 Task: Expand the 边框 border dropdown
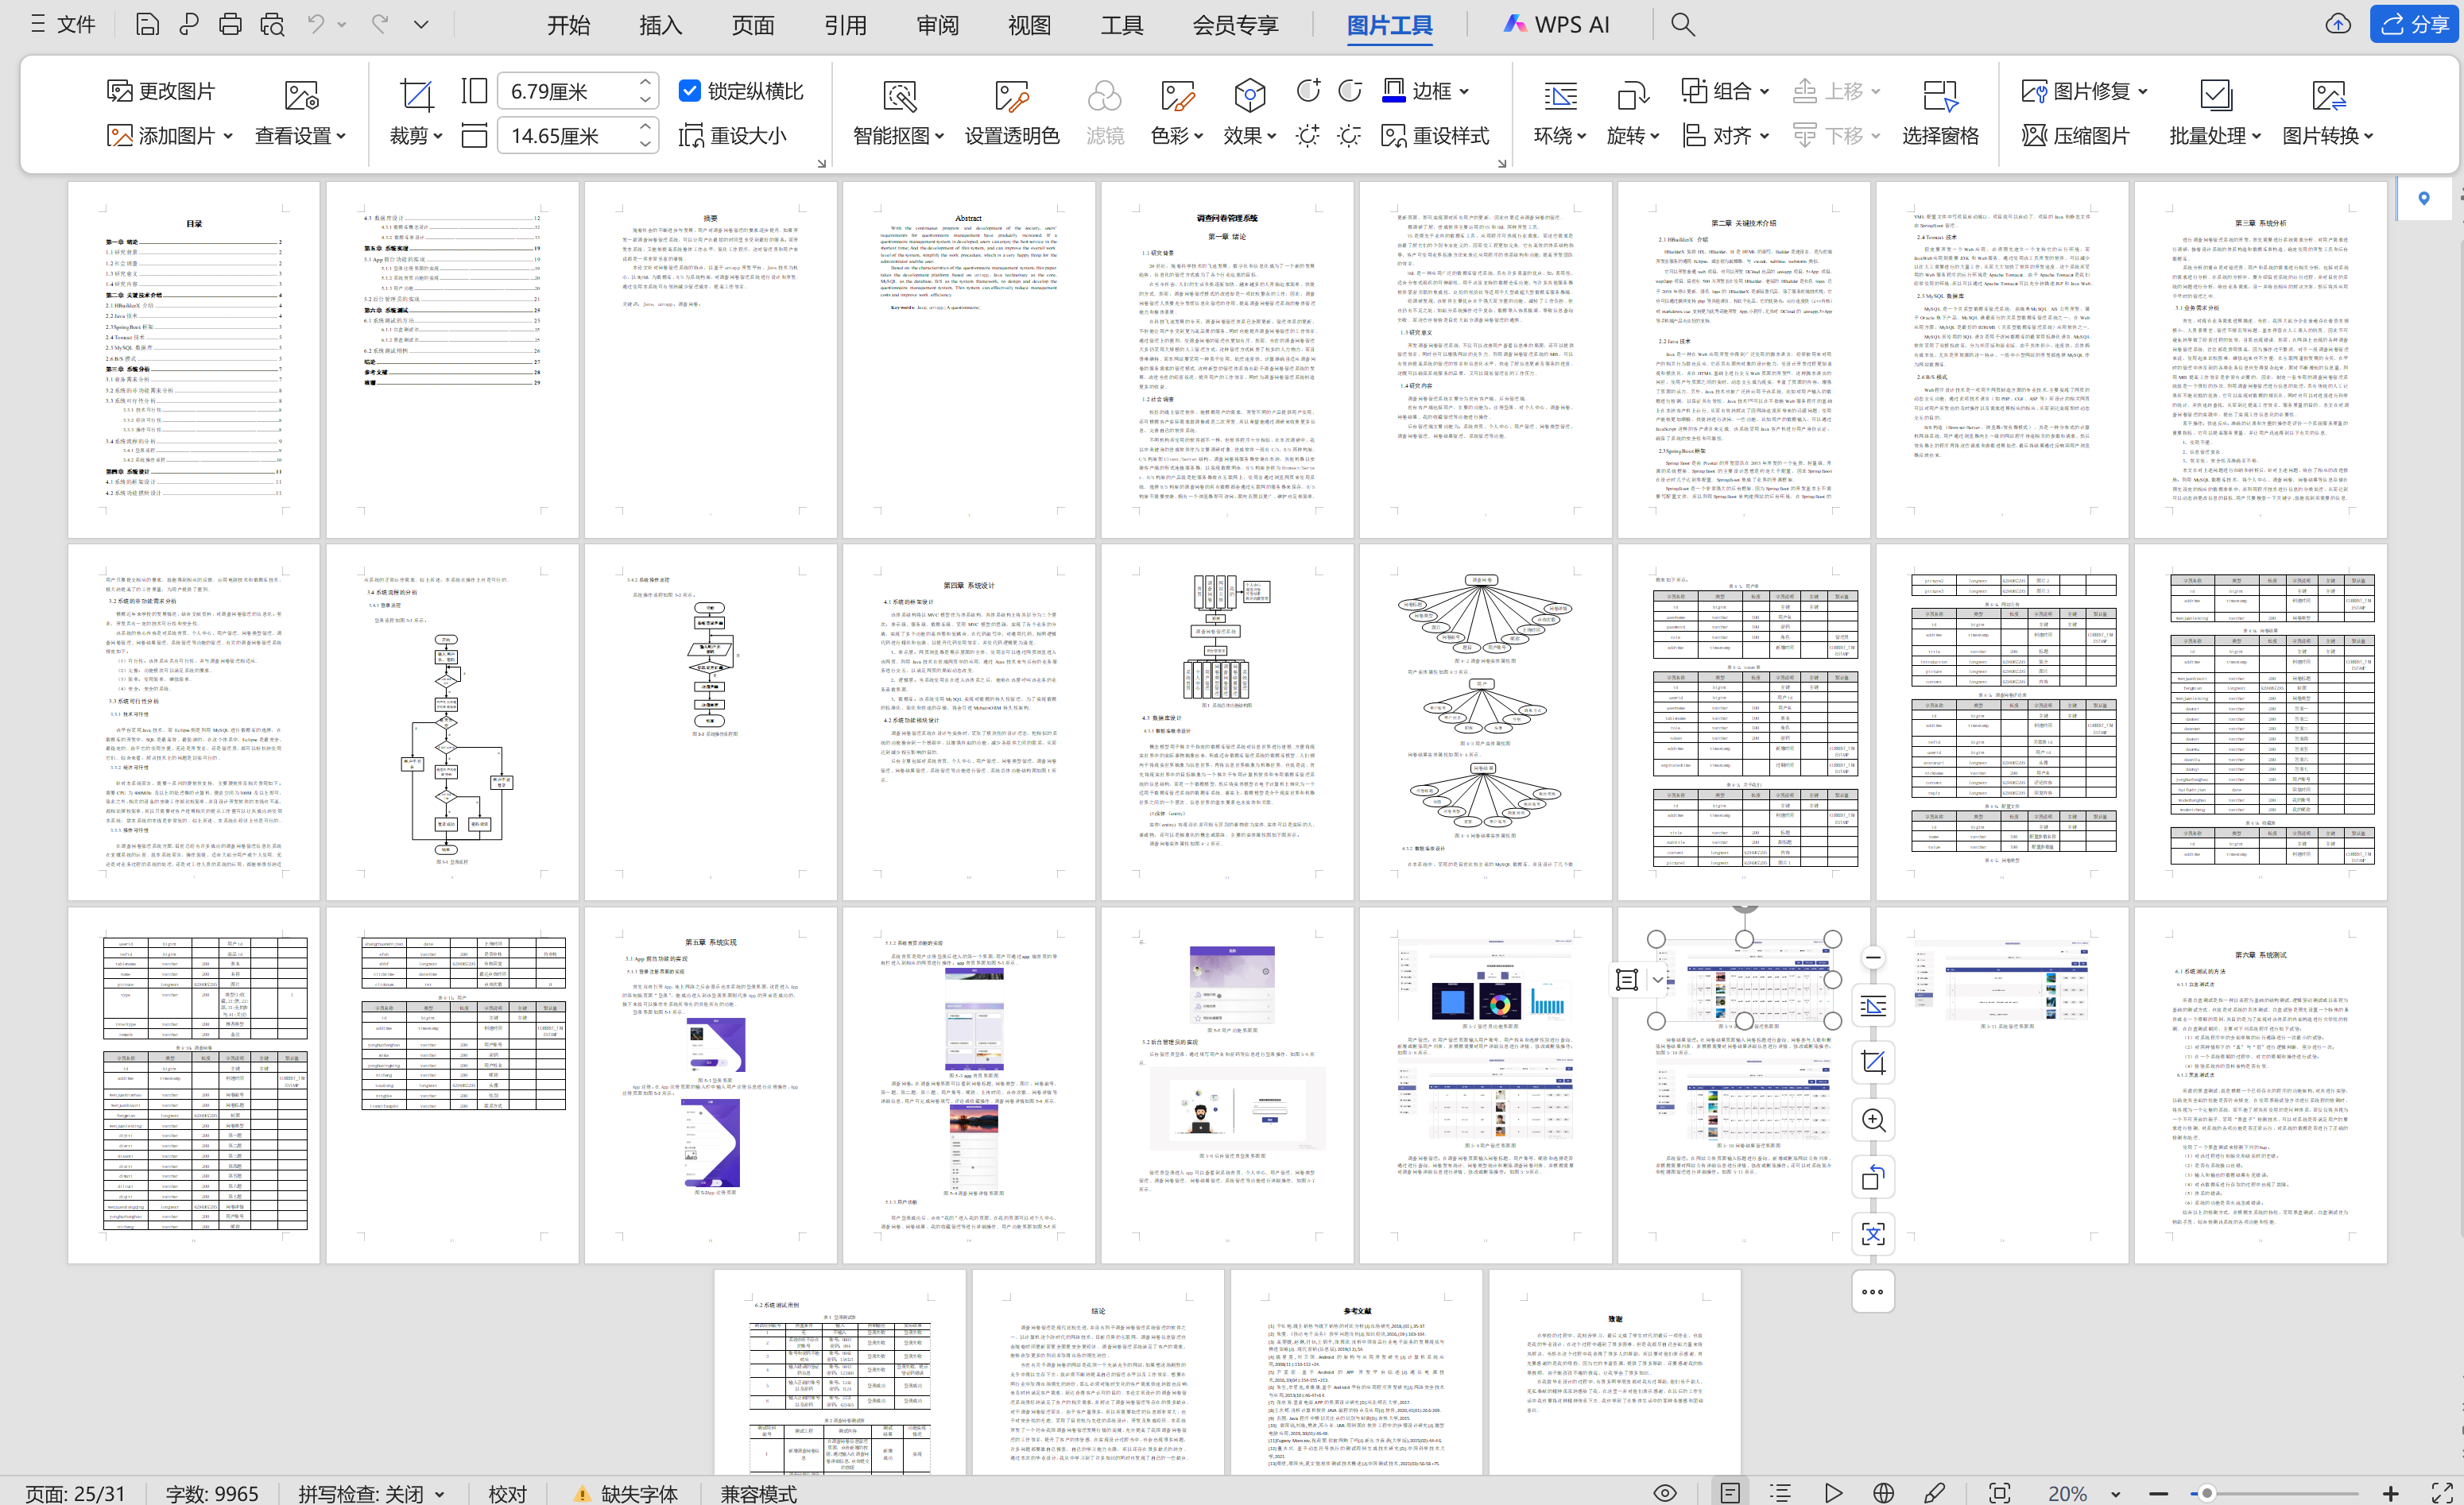coord(1464,91)
